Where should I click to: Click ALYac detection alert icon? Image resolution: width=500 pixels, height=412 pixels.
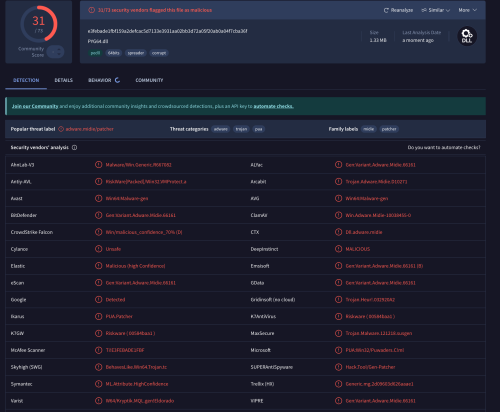(338, 165)
